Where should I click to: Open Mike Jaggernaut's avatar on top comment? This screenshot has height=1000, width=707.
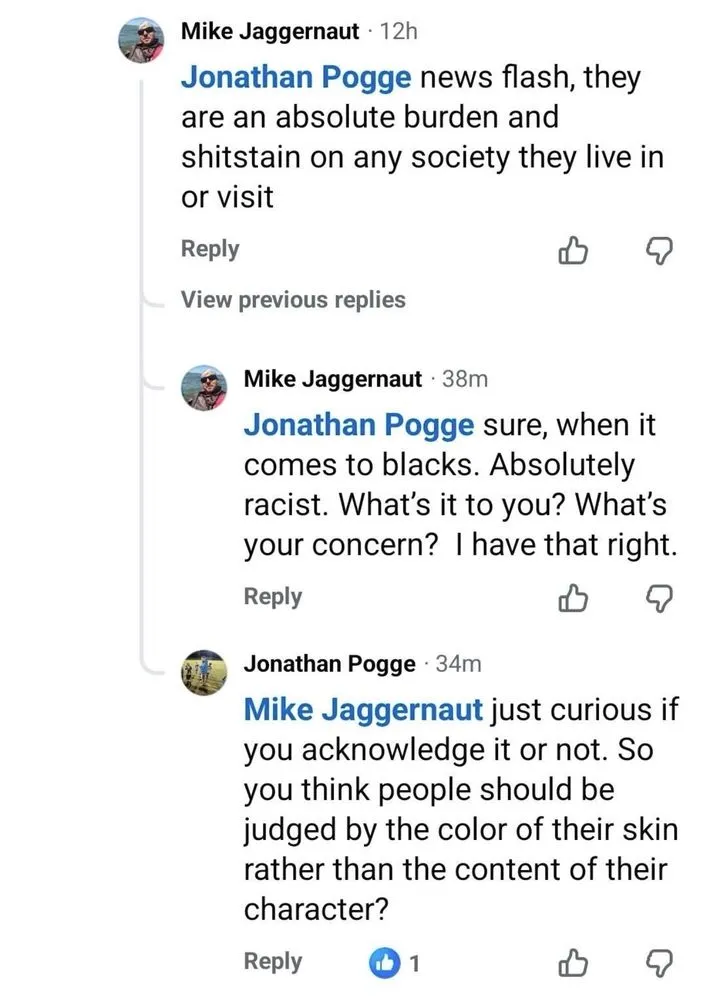tap(143, 41)
